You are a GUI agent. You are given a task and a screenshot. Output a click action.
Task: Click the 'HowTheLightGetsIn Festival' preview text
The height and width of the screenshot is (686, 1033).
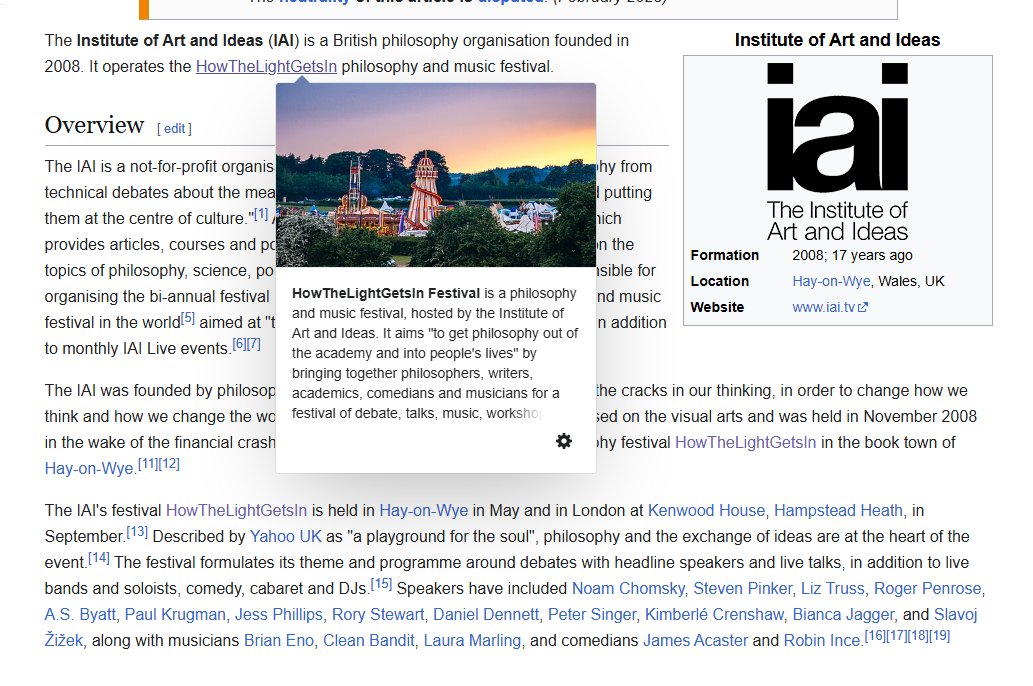(386, 293)
